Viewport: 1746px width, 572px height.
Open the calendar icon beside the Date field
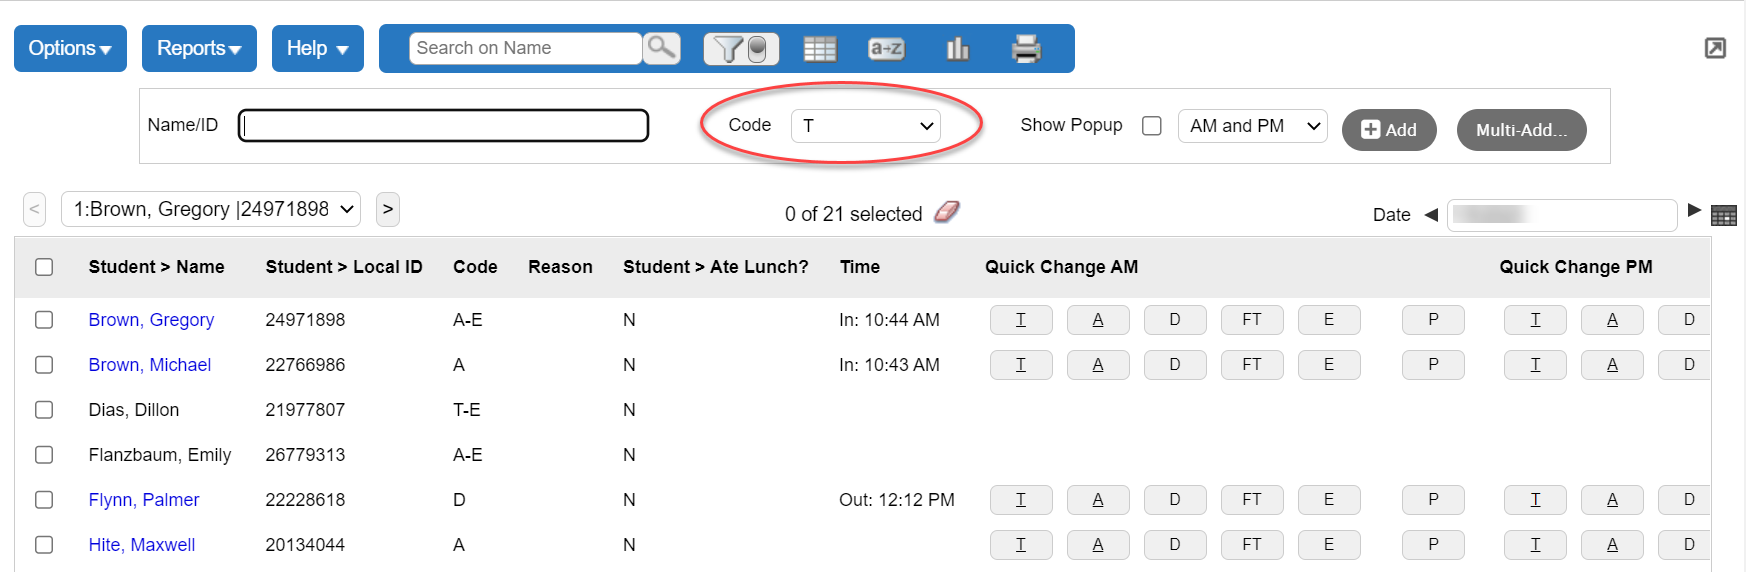point(1723,215)
